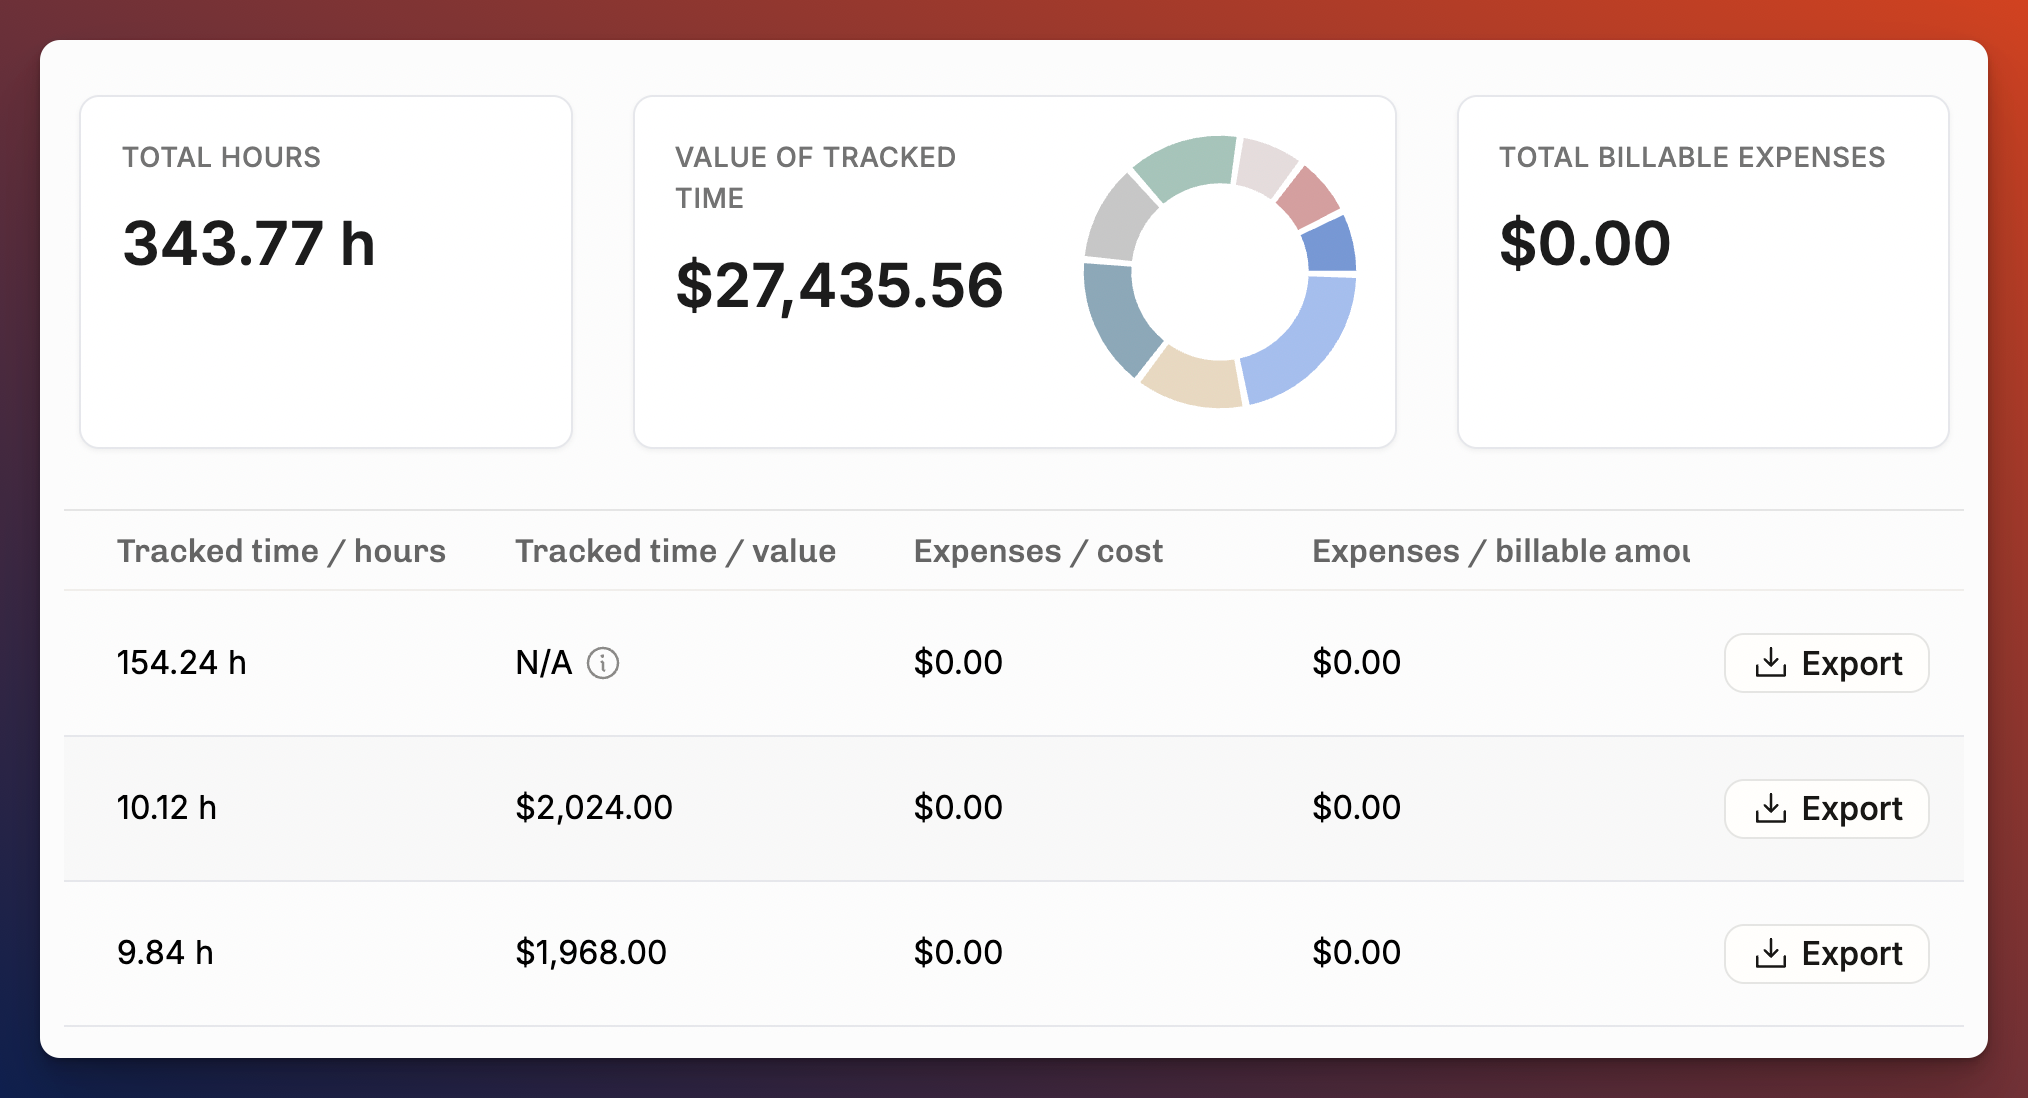Export the 10.12 h row

pos(1827,808)
